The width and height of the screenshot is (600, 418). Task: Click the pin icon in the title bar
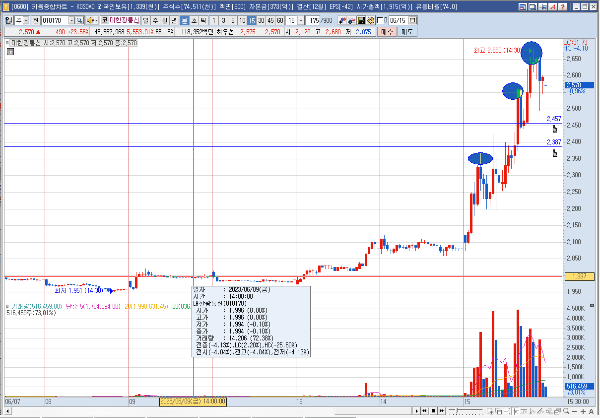click(542, 7)
